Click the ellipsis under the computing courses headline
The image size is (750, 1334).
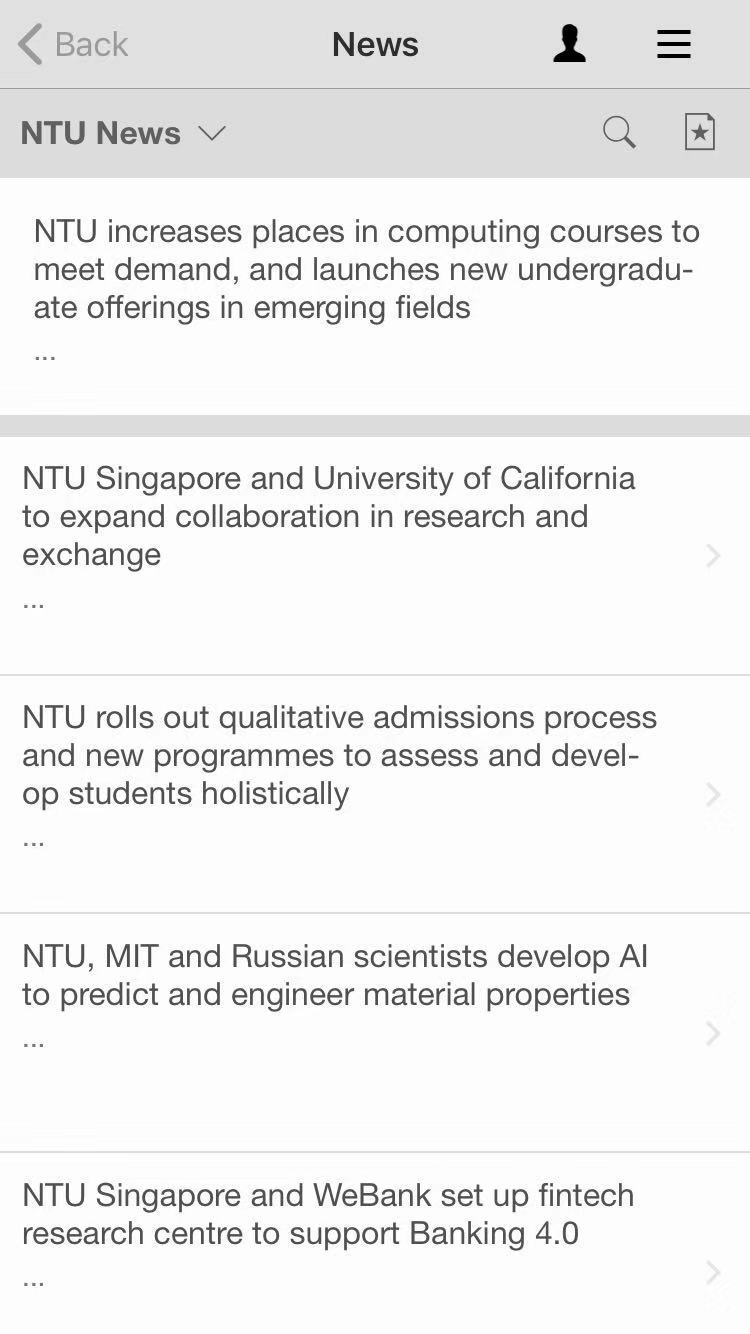click(x=45, y=354)
